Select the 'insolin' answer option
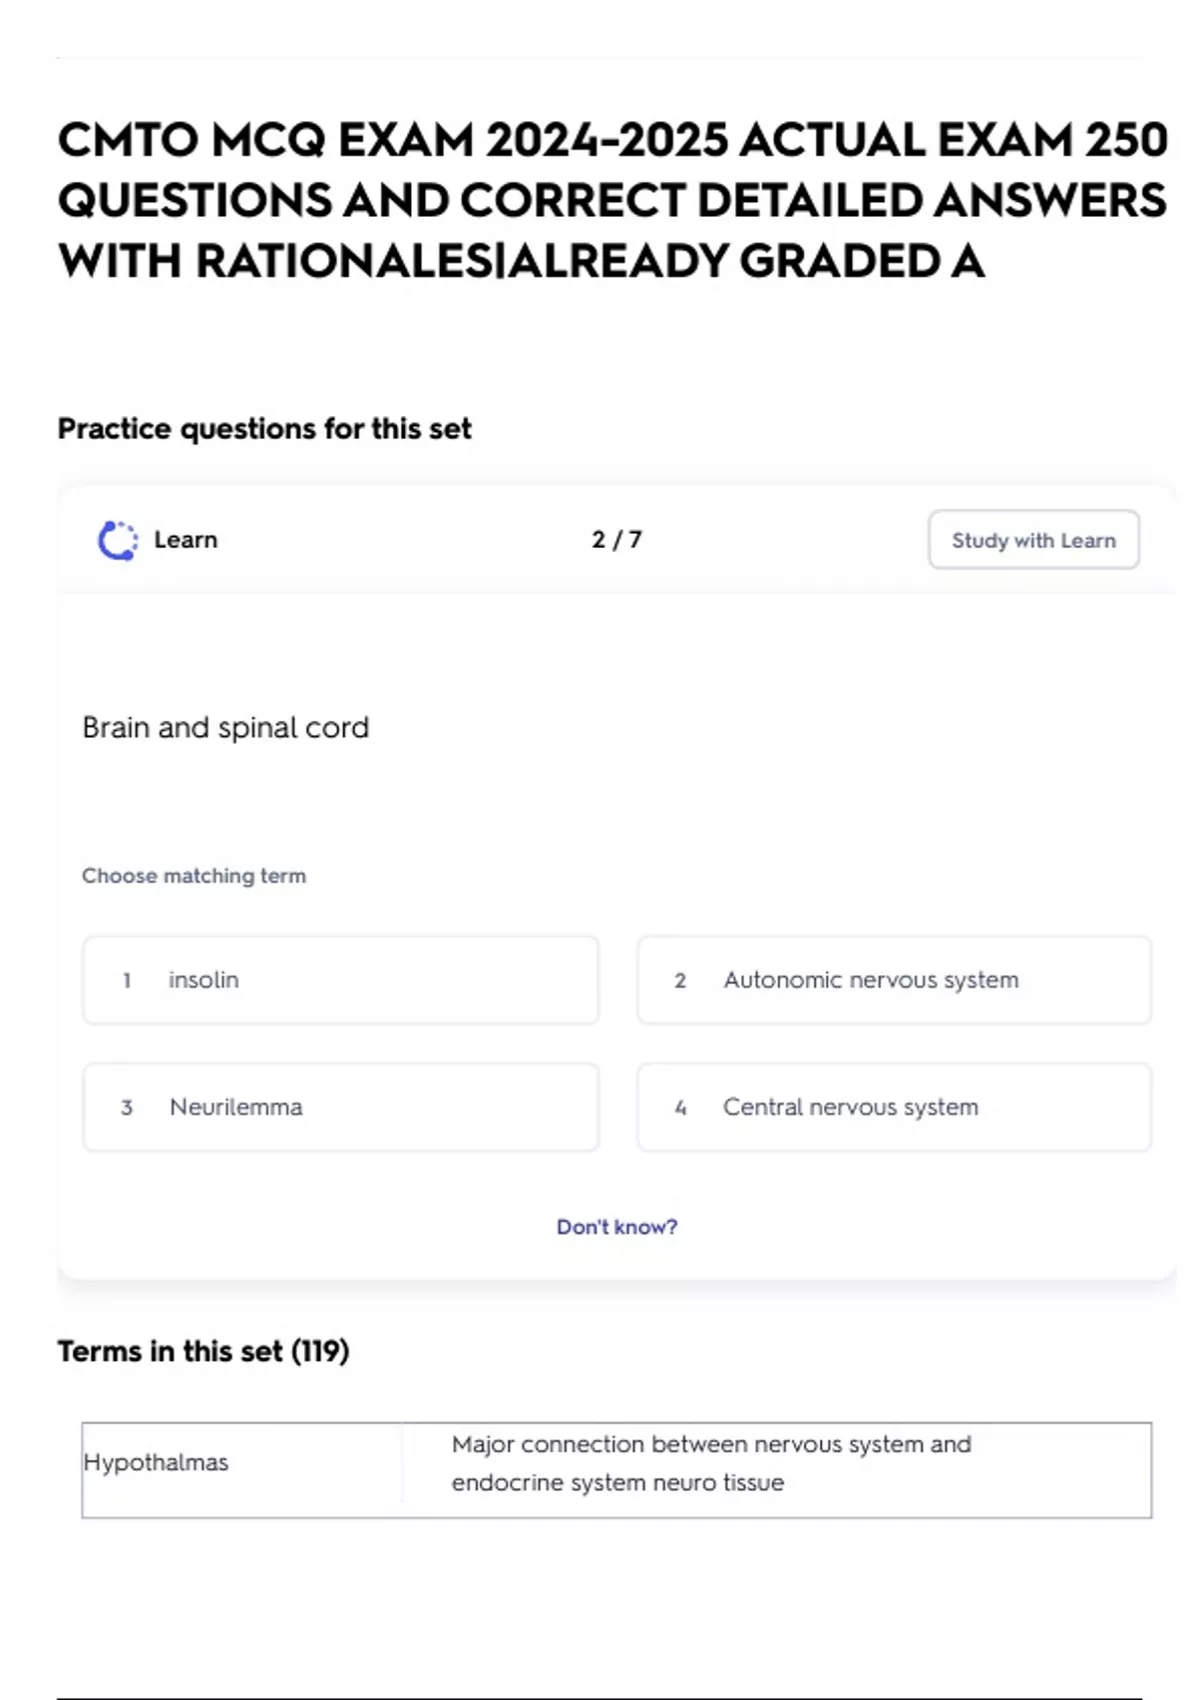1200x1700 pixels. pos(340,980)
